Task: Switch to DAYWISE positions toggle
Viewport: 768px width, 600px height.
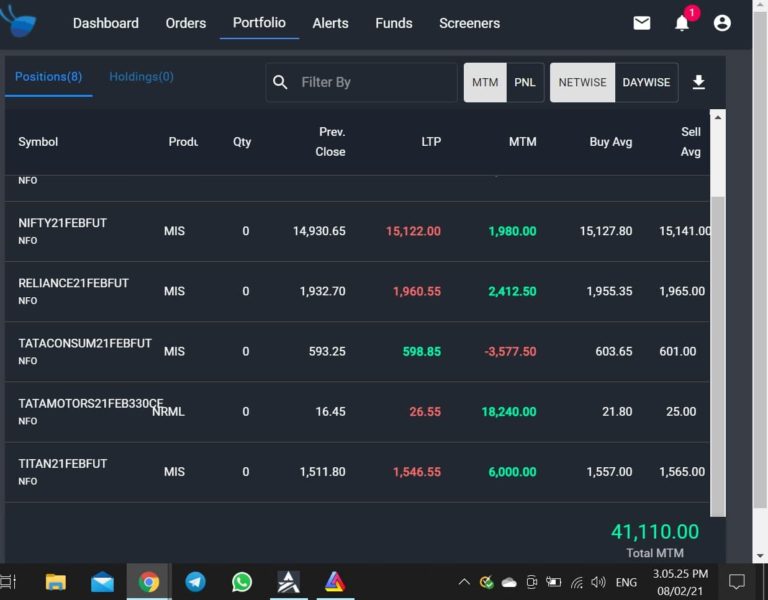Action: pos(646,82)
